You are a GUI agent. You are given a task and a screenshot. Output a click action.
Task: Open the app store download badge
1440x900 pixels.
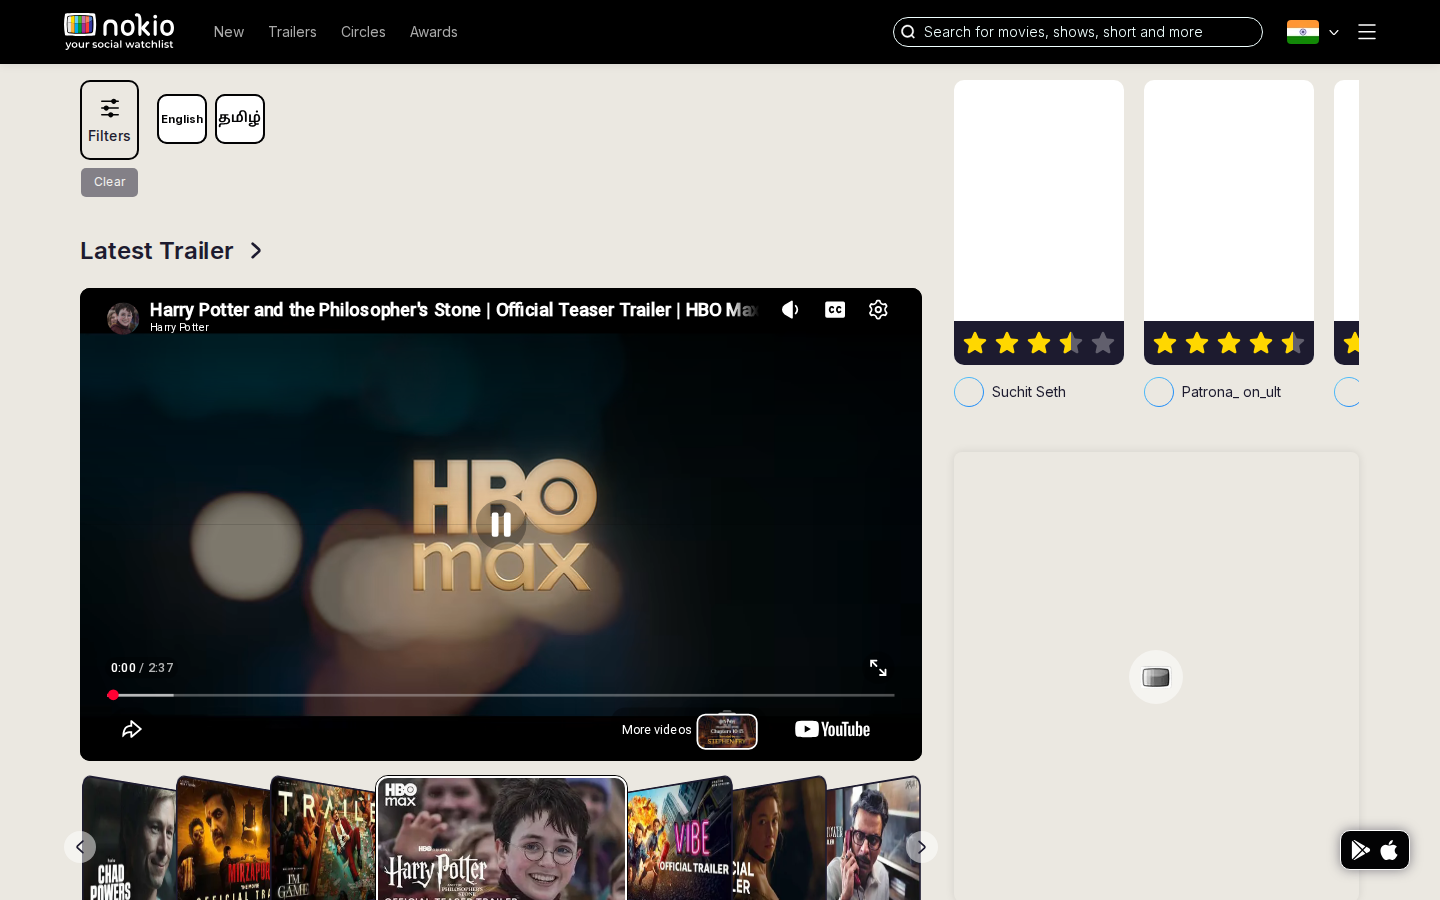coord(1375,850)
